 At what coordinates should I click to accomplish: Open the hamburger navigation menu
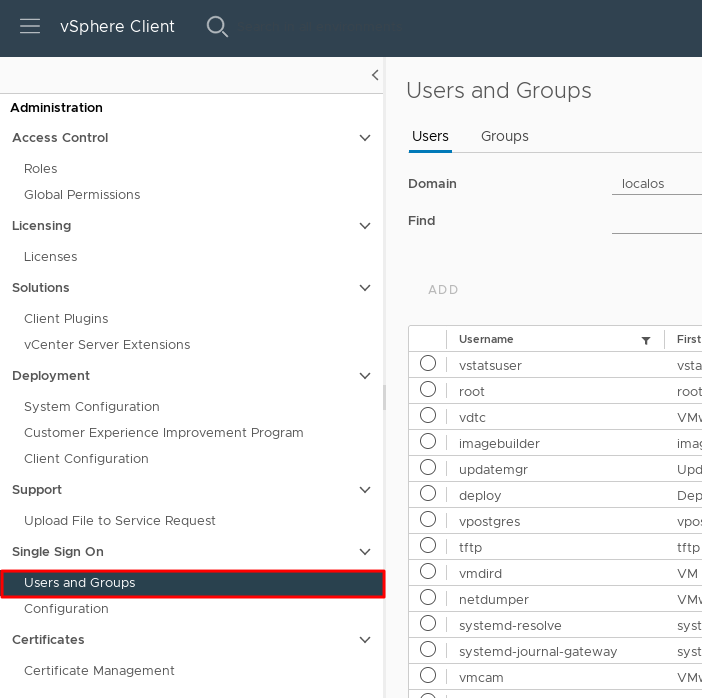click(30, 27)
